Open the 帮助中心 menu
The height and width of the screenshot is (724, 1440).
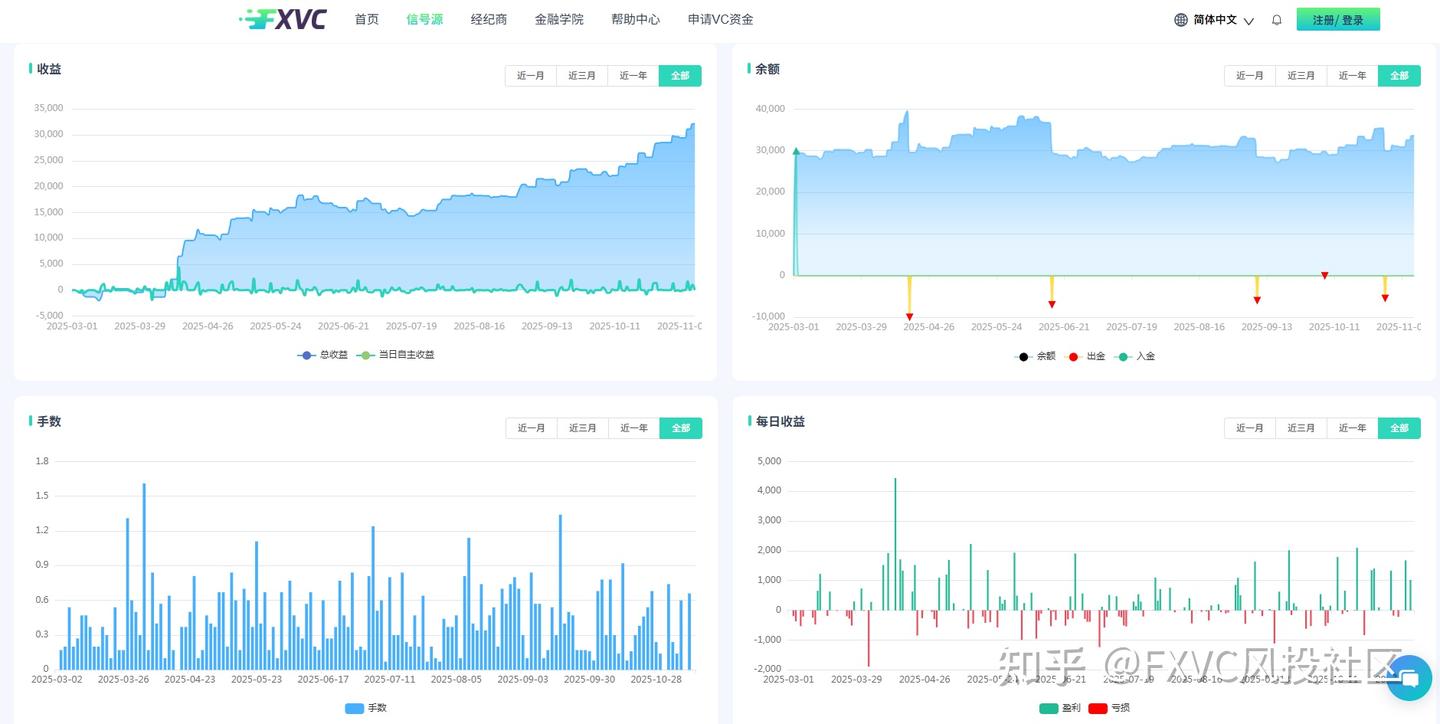pos(636,19)
